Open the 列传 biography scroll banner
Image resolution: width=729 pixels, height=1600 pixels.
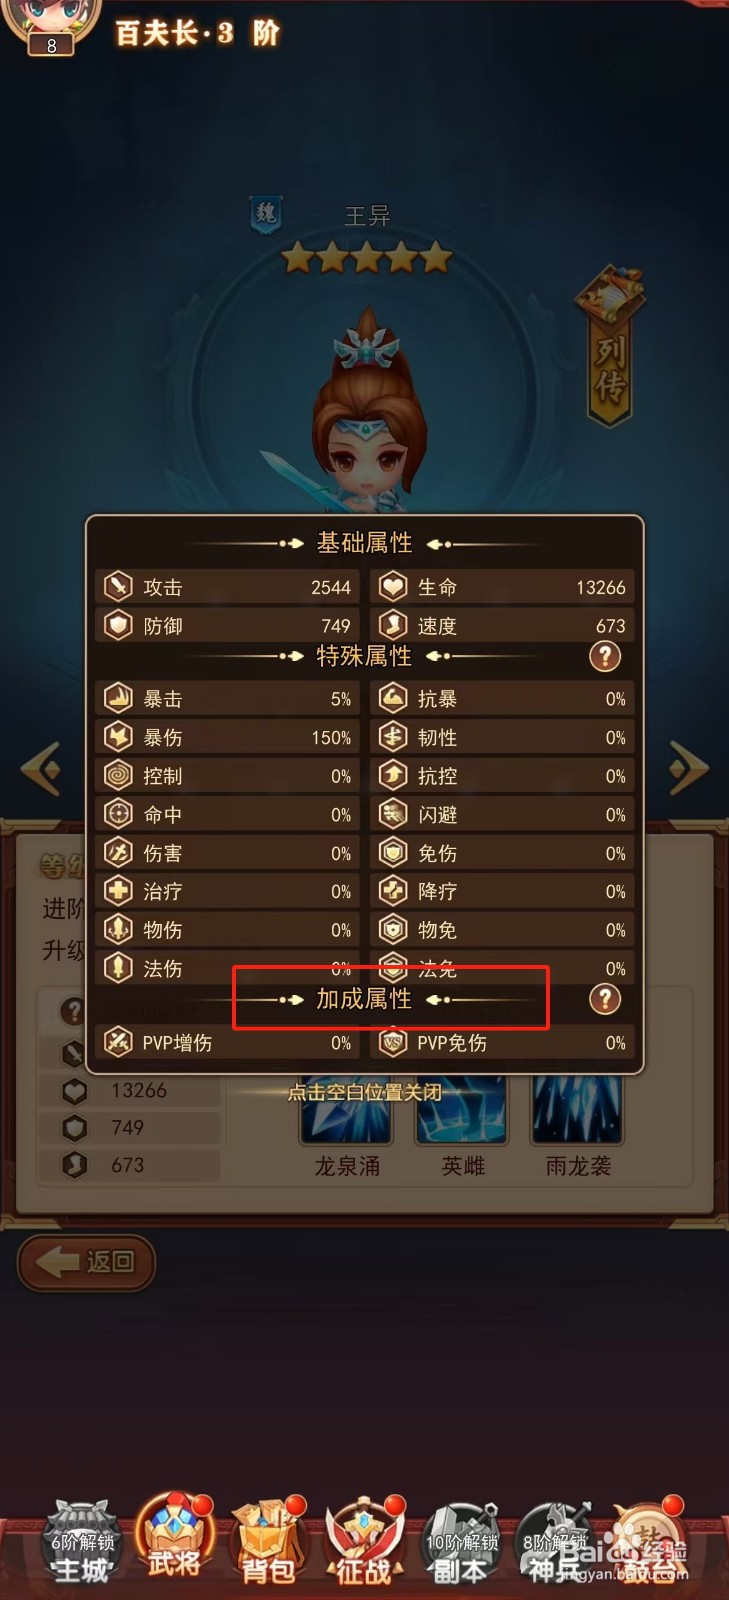tap(608, 346)
